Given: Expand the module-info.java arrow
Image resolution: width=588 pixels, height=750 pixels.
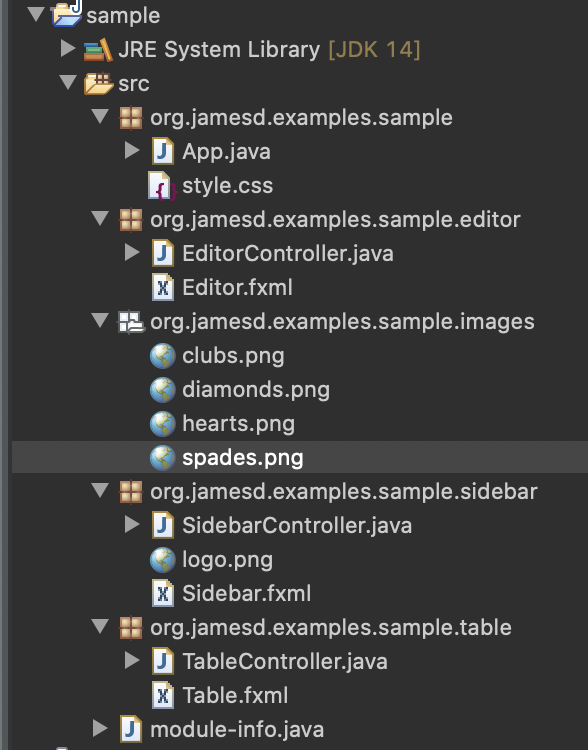Looking at the screenshot, I should click(100, 728).
